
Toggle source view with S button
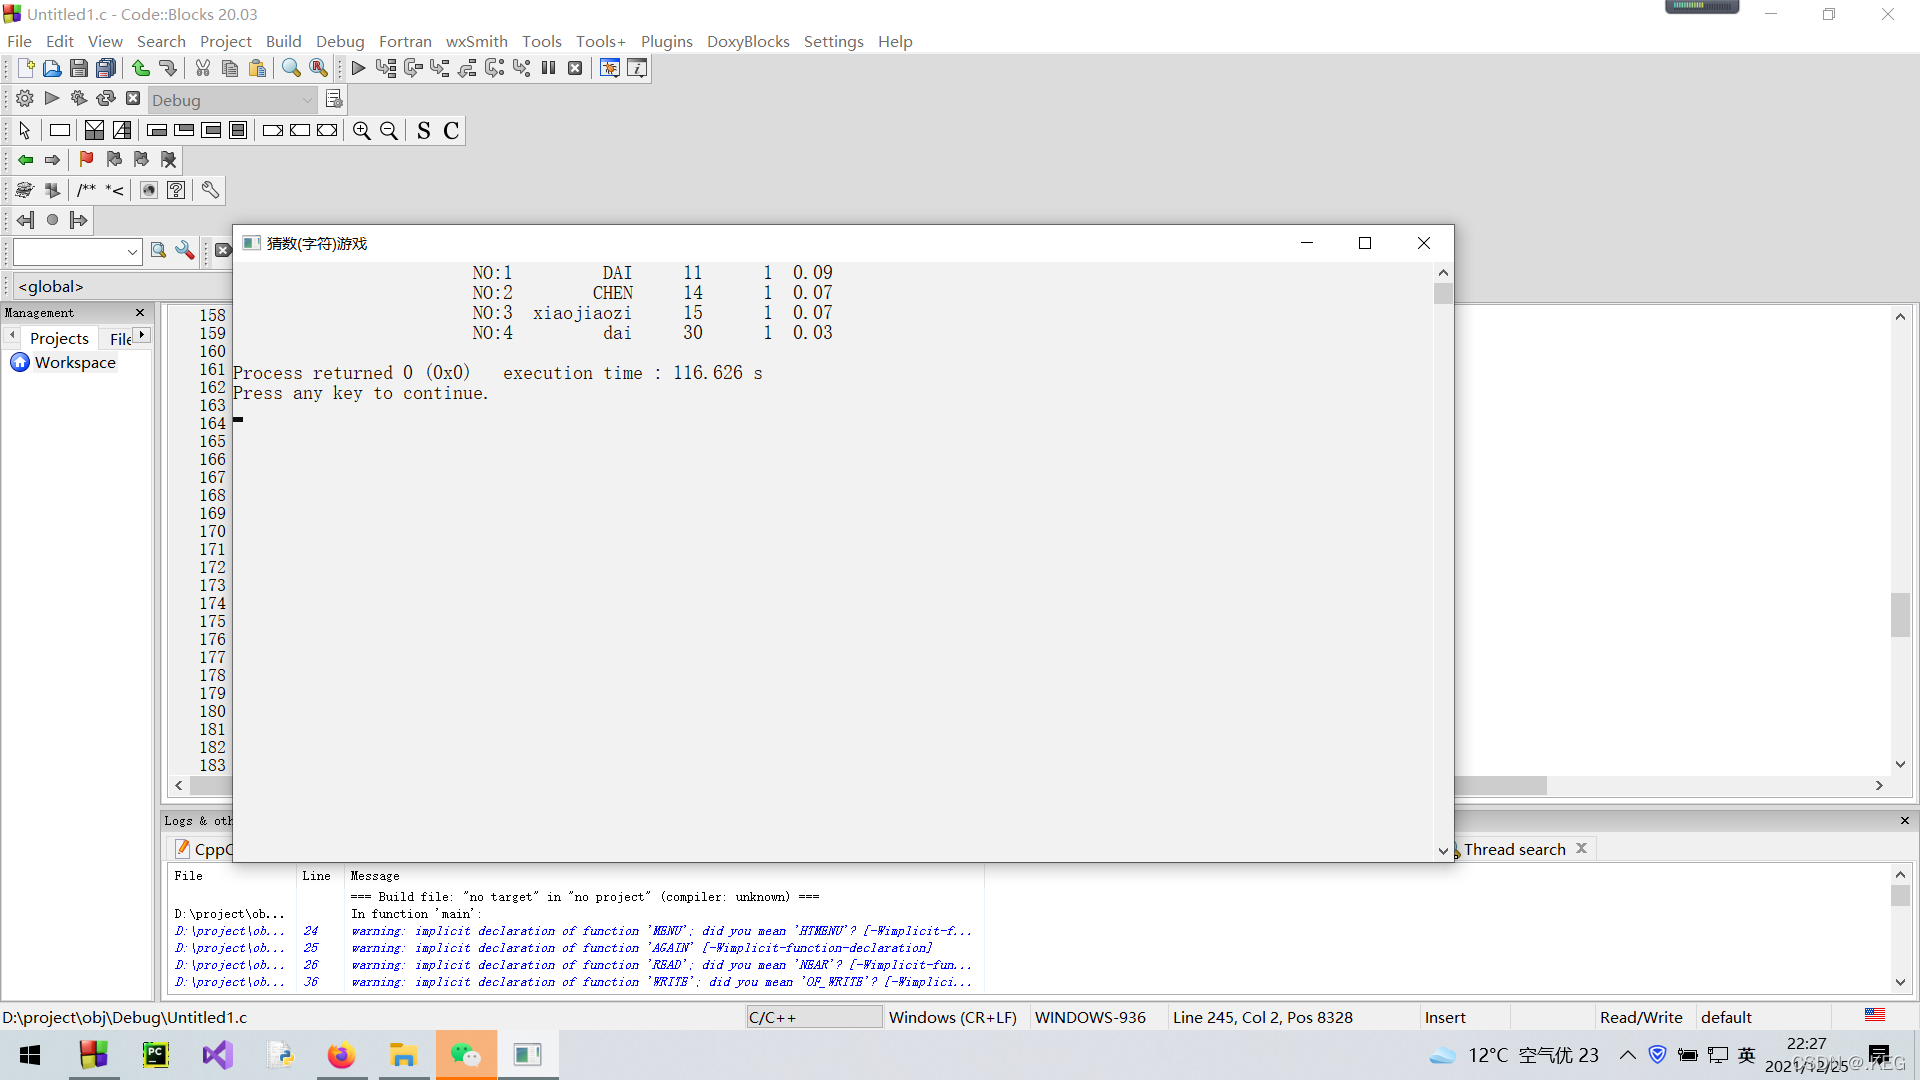[x=424, y=131]
